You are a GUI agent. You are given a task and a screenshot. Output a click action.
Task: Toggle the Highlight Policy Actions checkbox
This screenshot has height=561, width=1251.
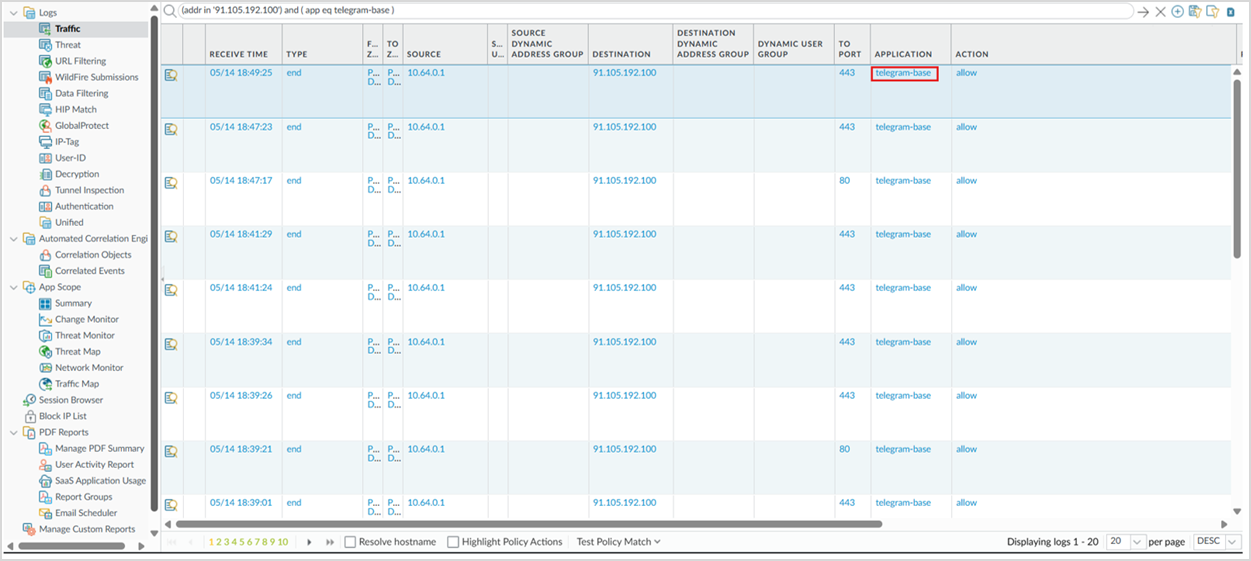click(453, 542)
